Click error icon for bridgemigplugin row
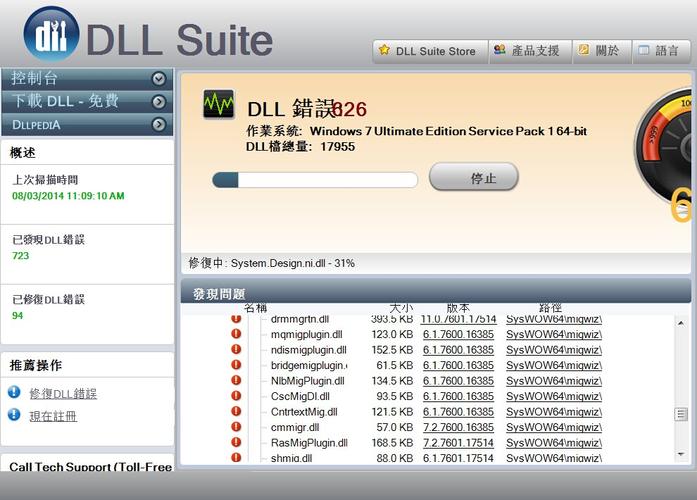Screen dimensions: 697x500 236,364
